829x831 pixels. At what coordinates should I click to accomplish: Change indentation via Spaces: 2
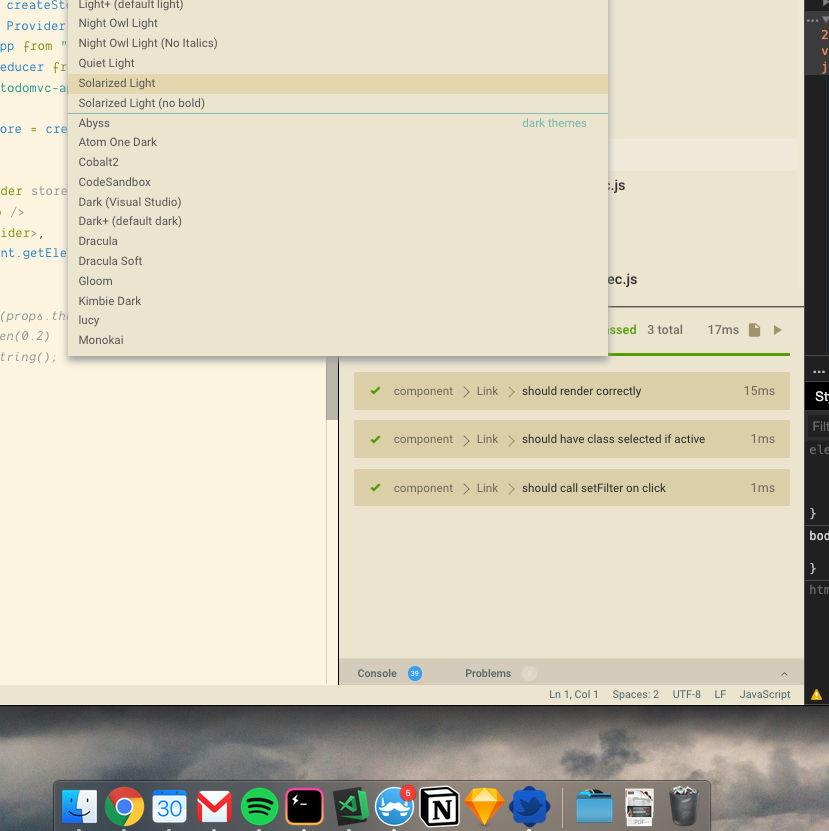(636, 694)
